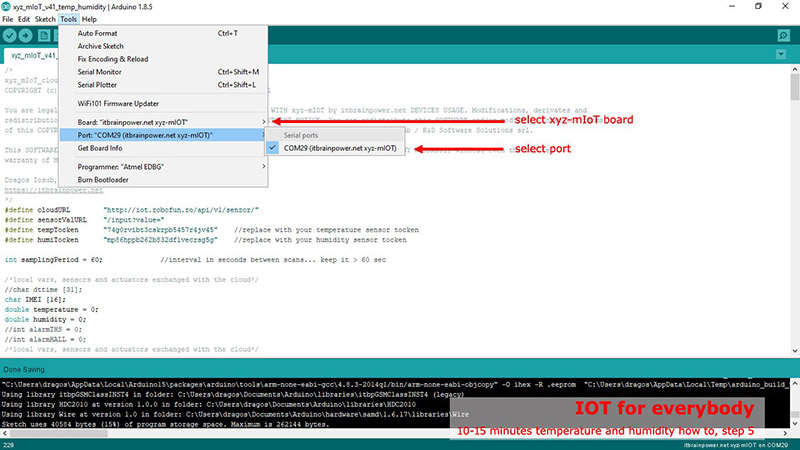Click the '//int alarmHALL = 0;' line
The width and height of the screenshot is (800, 450).
click(x=45, y=339)
